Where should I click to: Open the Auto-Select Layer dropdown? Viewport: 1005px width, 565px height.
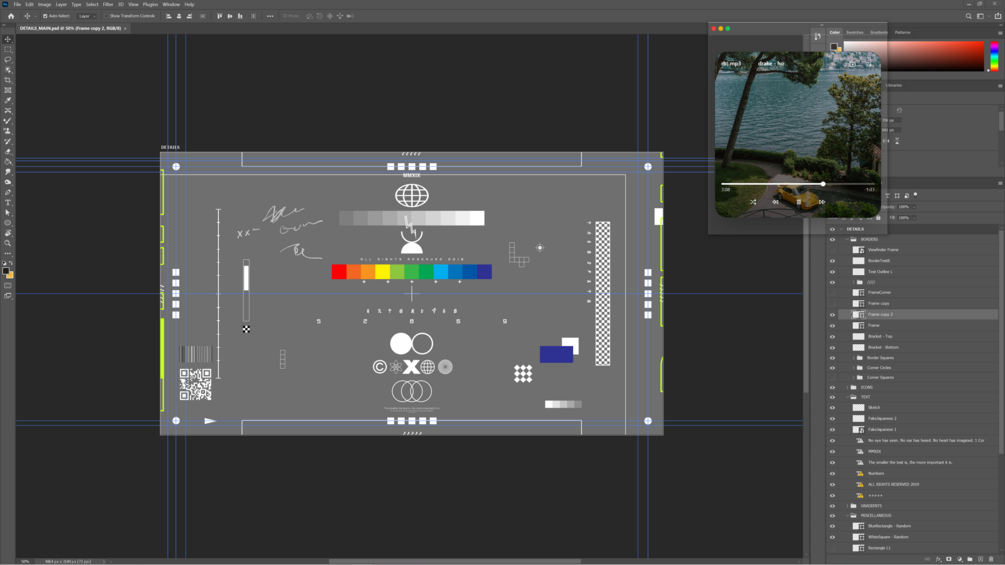pos(87,16)
